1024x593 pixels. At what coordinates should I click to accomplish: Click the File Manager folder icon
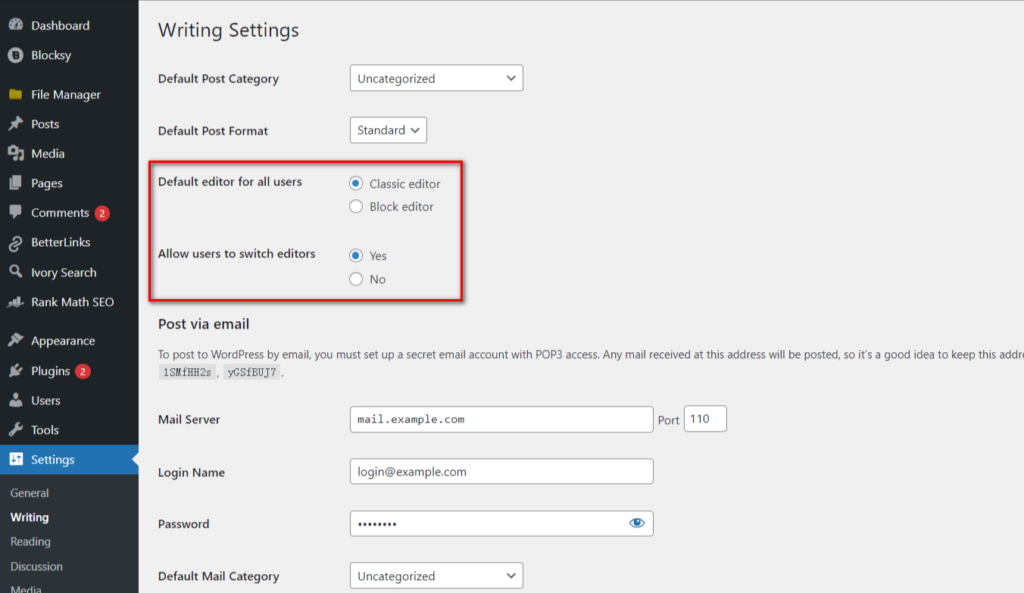pyautogui.click(x=16, y=94)
